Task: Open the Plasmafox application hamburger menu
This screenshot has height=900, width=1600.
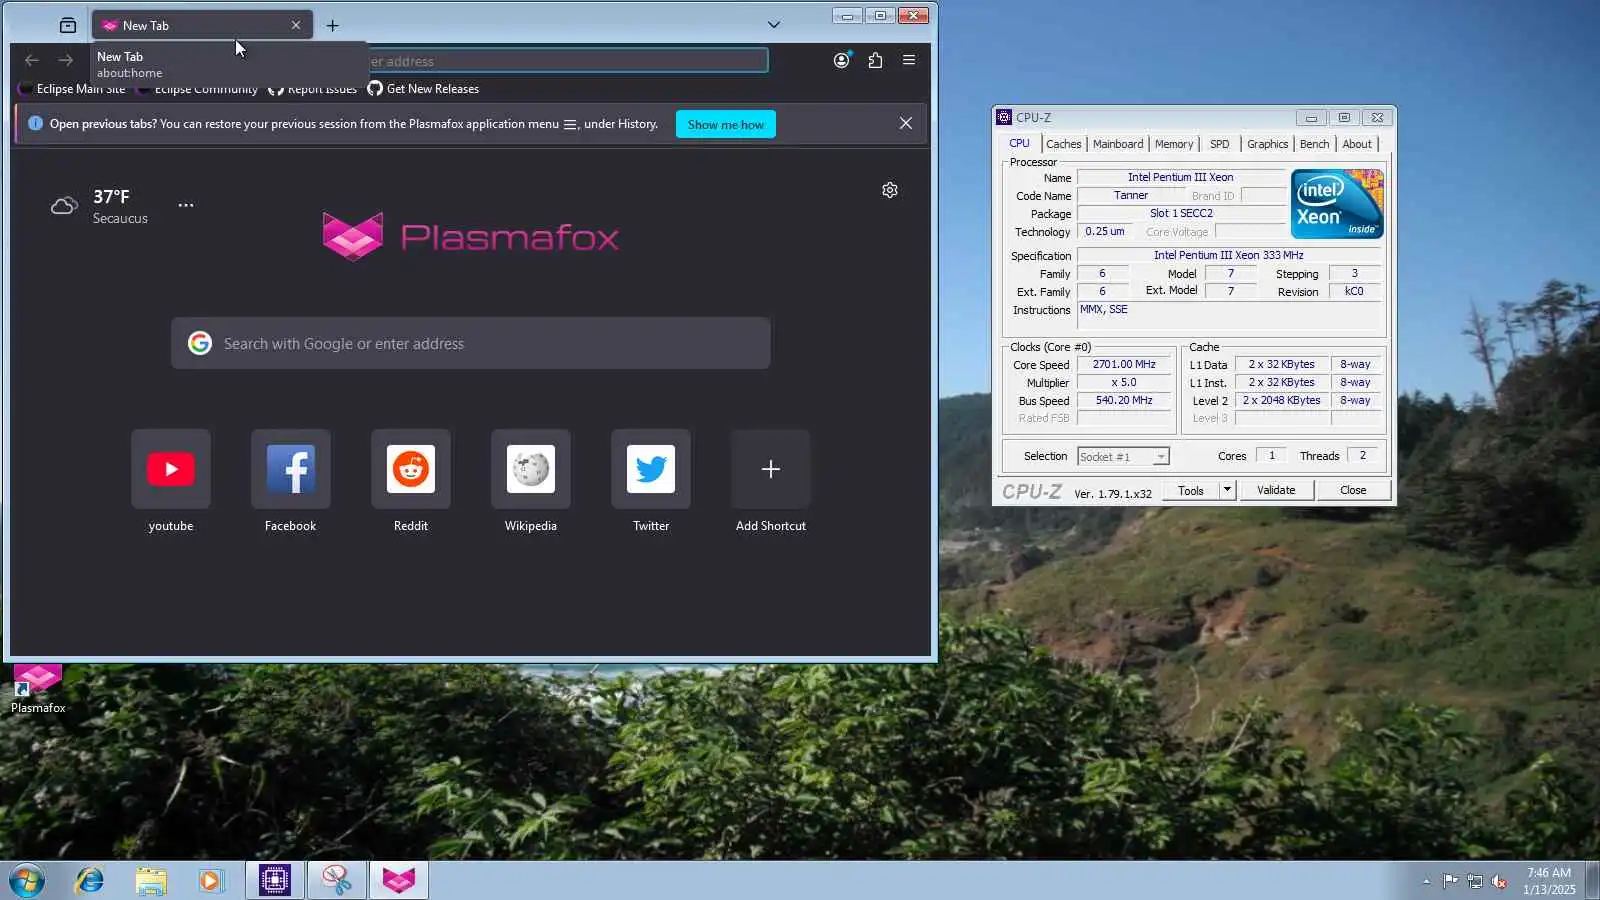Action: click(909, 60)
